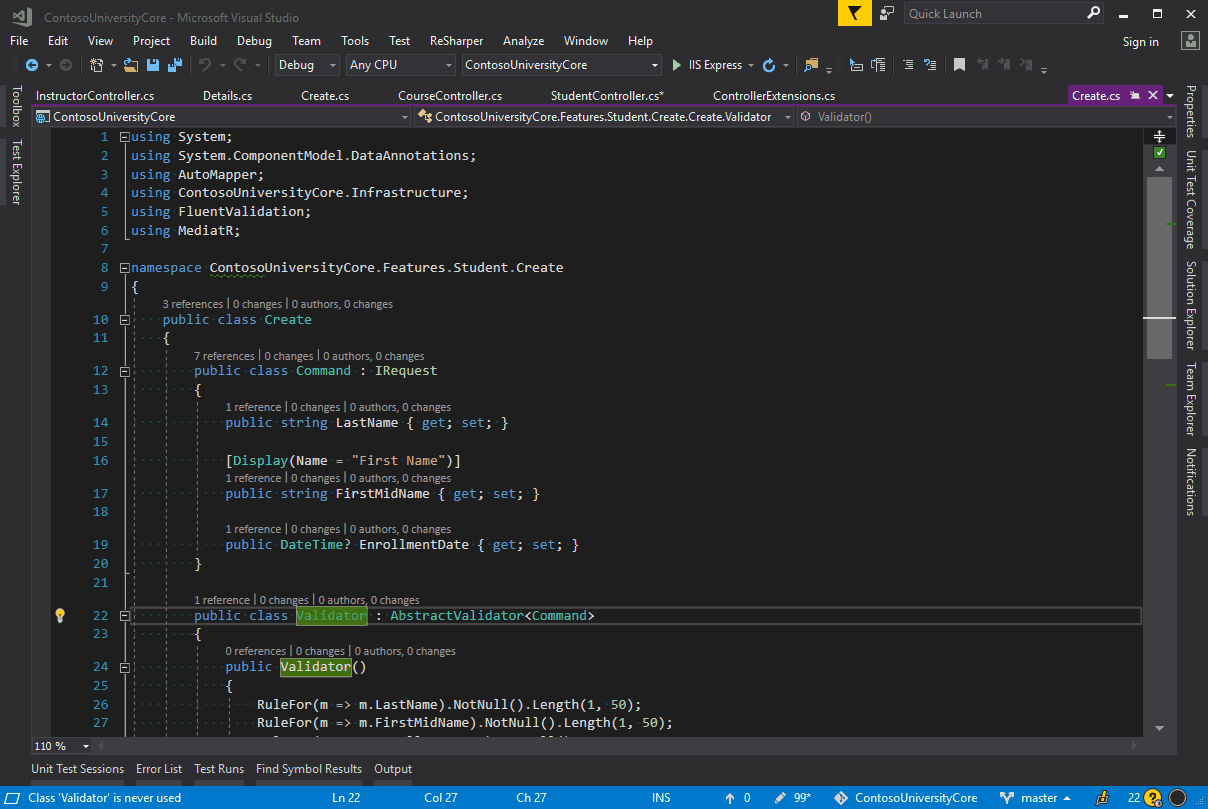Click the Quick Launch search magnifier icon

[x=1092, y=14]
